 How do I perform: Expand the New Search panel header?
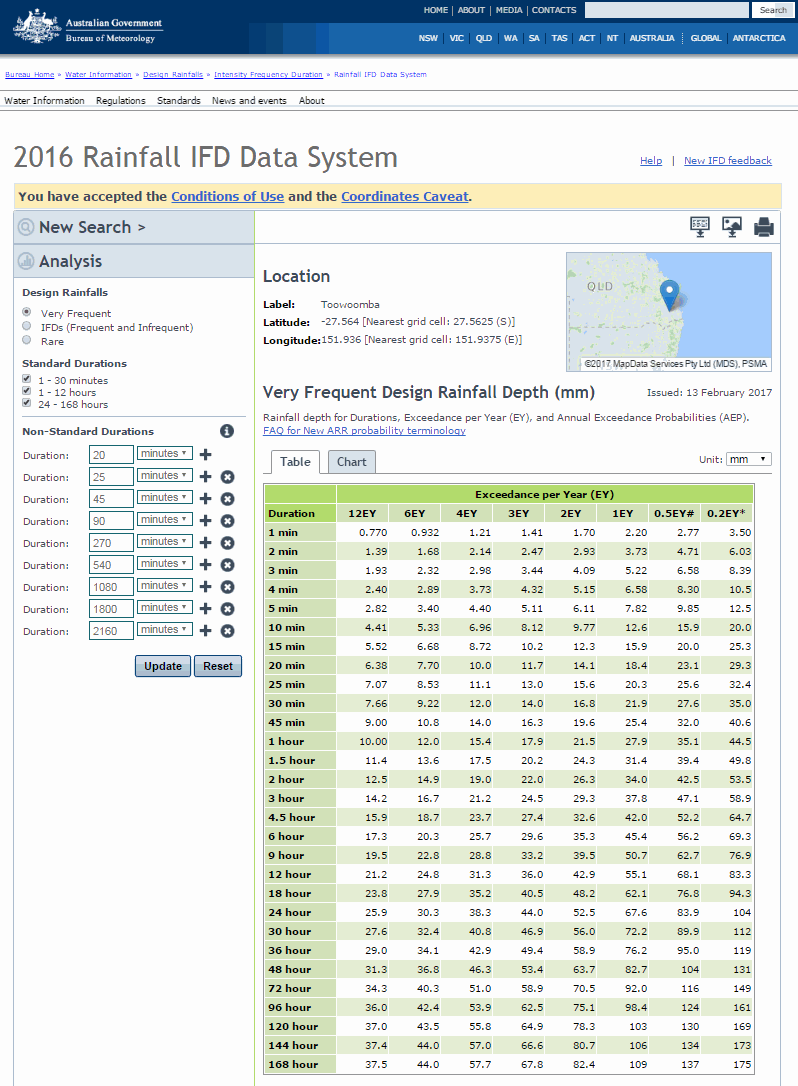[x=134, y=227]
